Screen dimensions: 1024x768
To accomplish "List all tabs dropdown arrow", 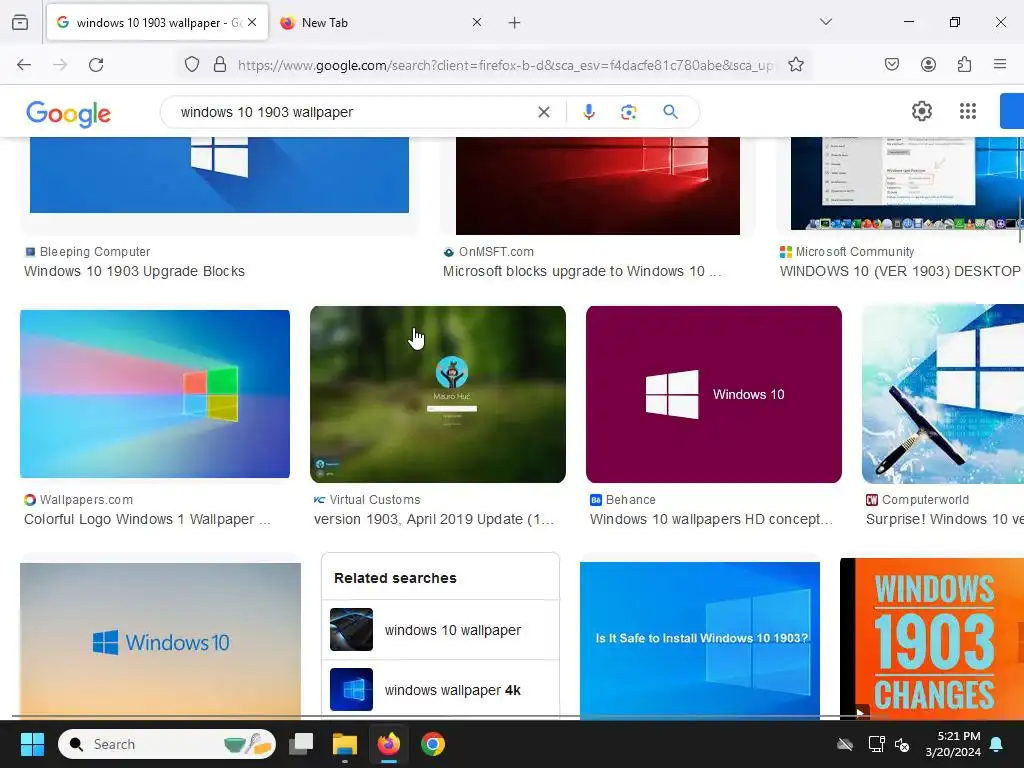I will point(825,22).
